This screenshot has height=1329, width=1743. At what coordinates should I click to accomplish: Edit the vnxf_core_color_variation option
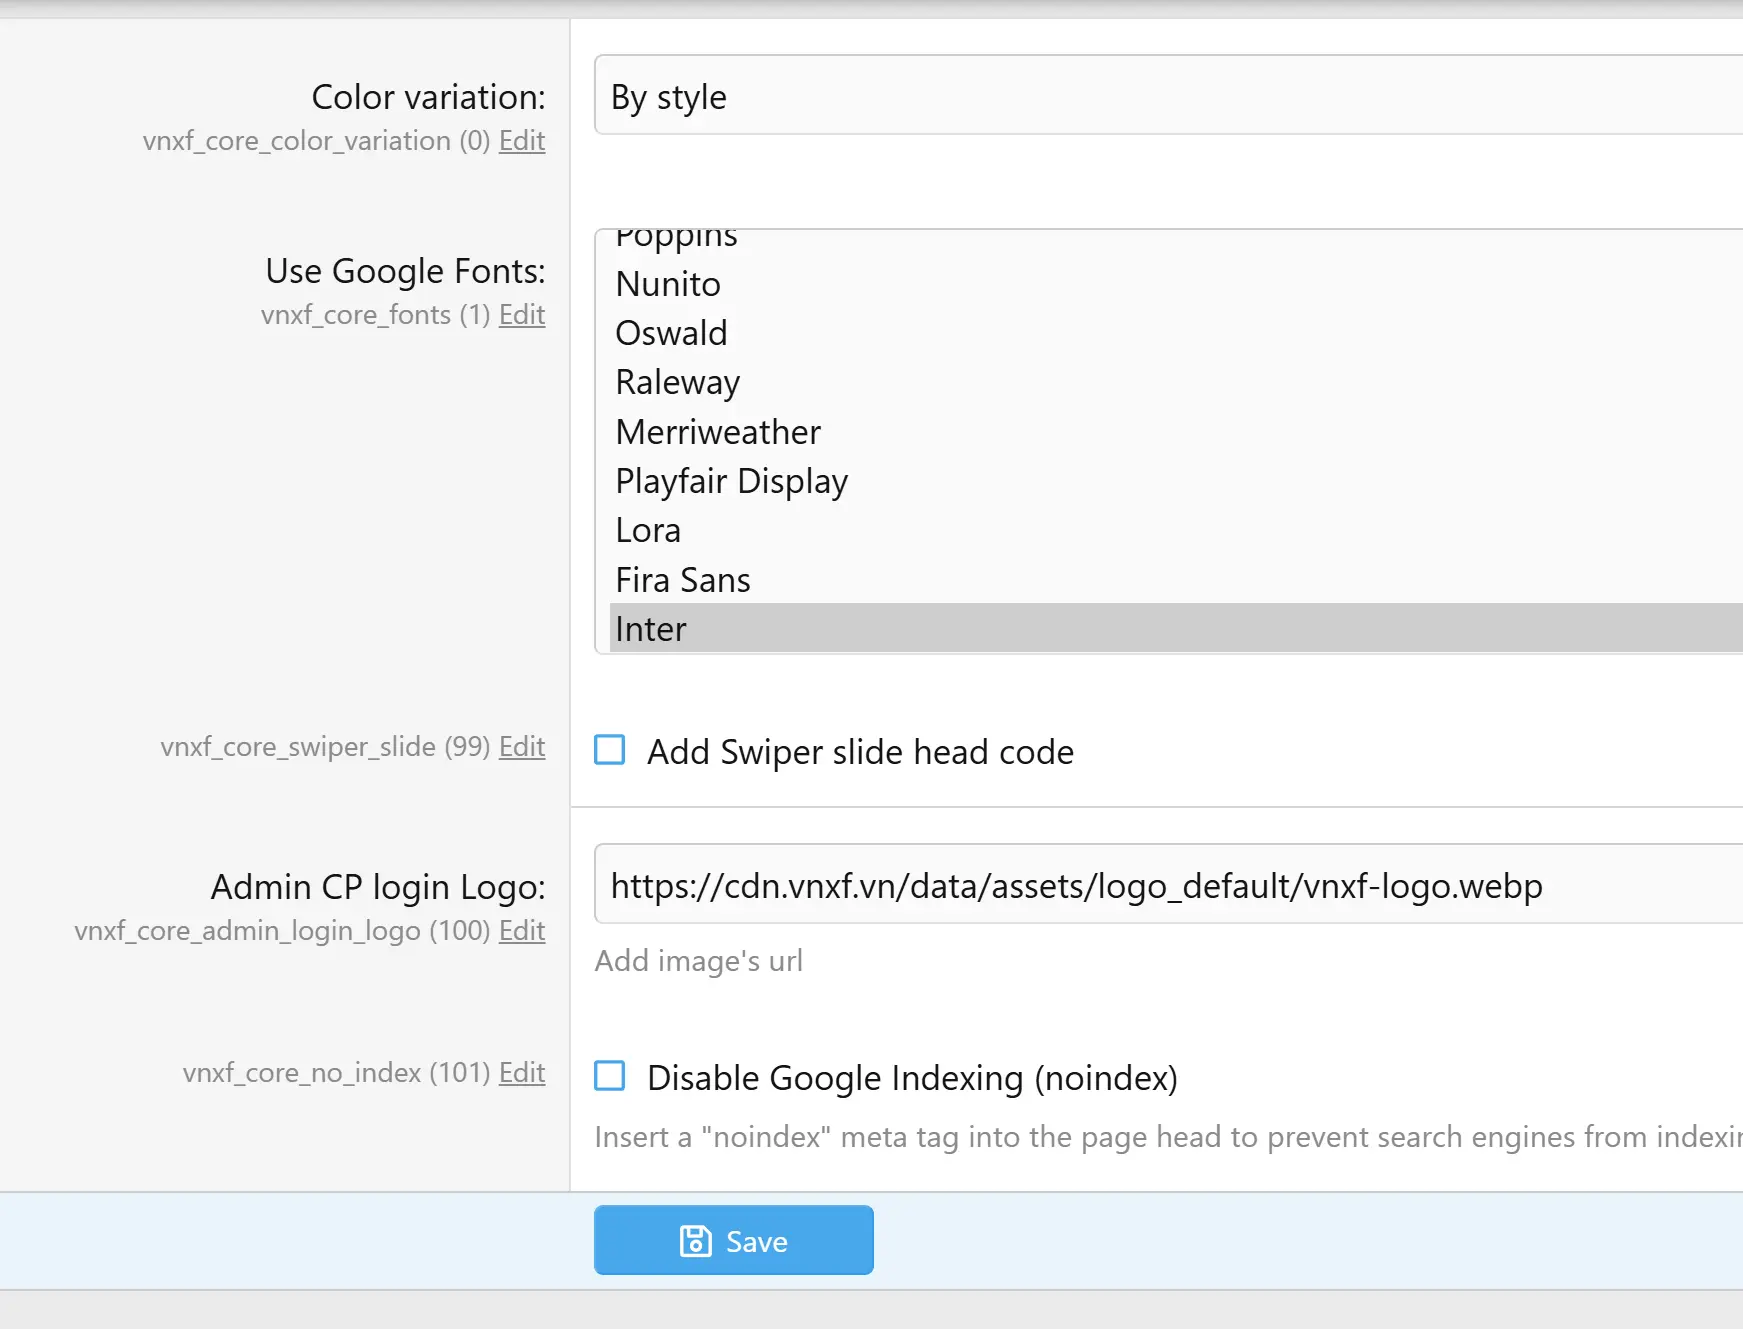pos(522,141)
